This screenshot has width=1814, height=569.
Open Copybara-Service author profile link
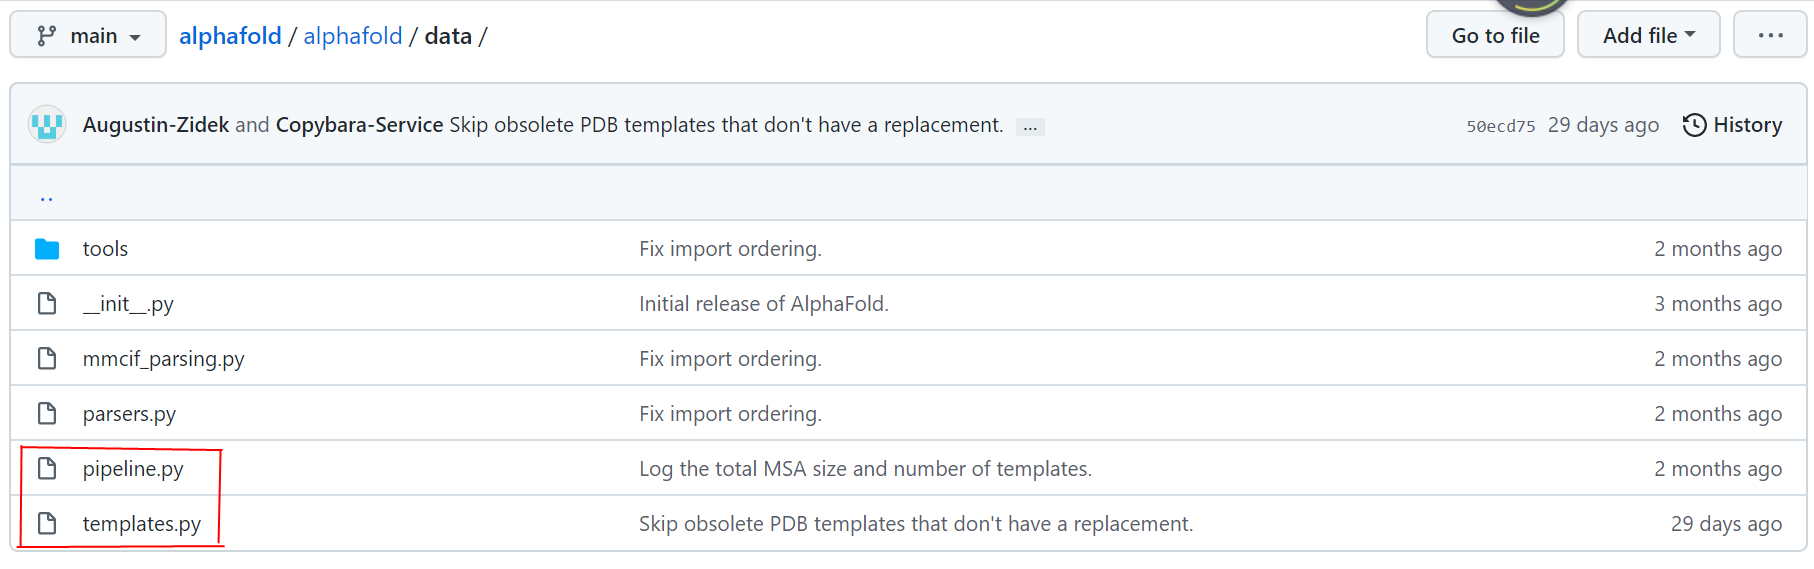click(x=359, y=125)
